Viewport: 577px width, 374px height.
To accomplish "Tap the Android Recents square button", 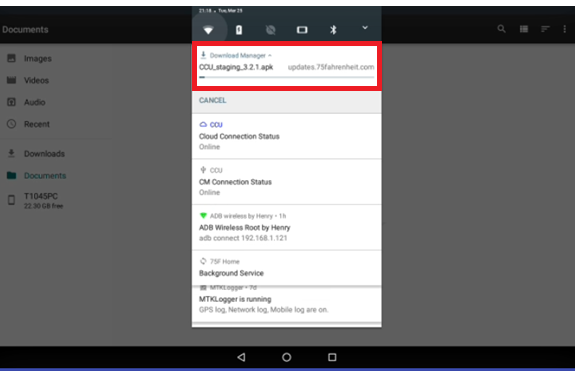I will point(332,357).
